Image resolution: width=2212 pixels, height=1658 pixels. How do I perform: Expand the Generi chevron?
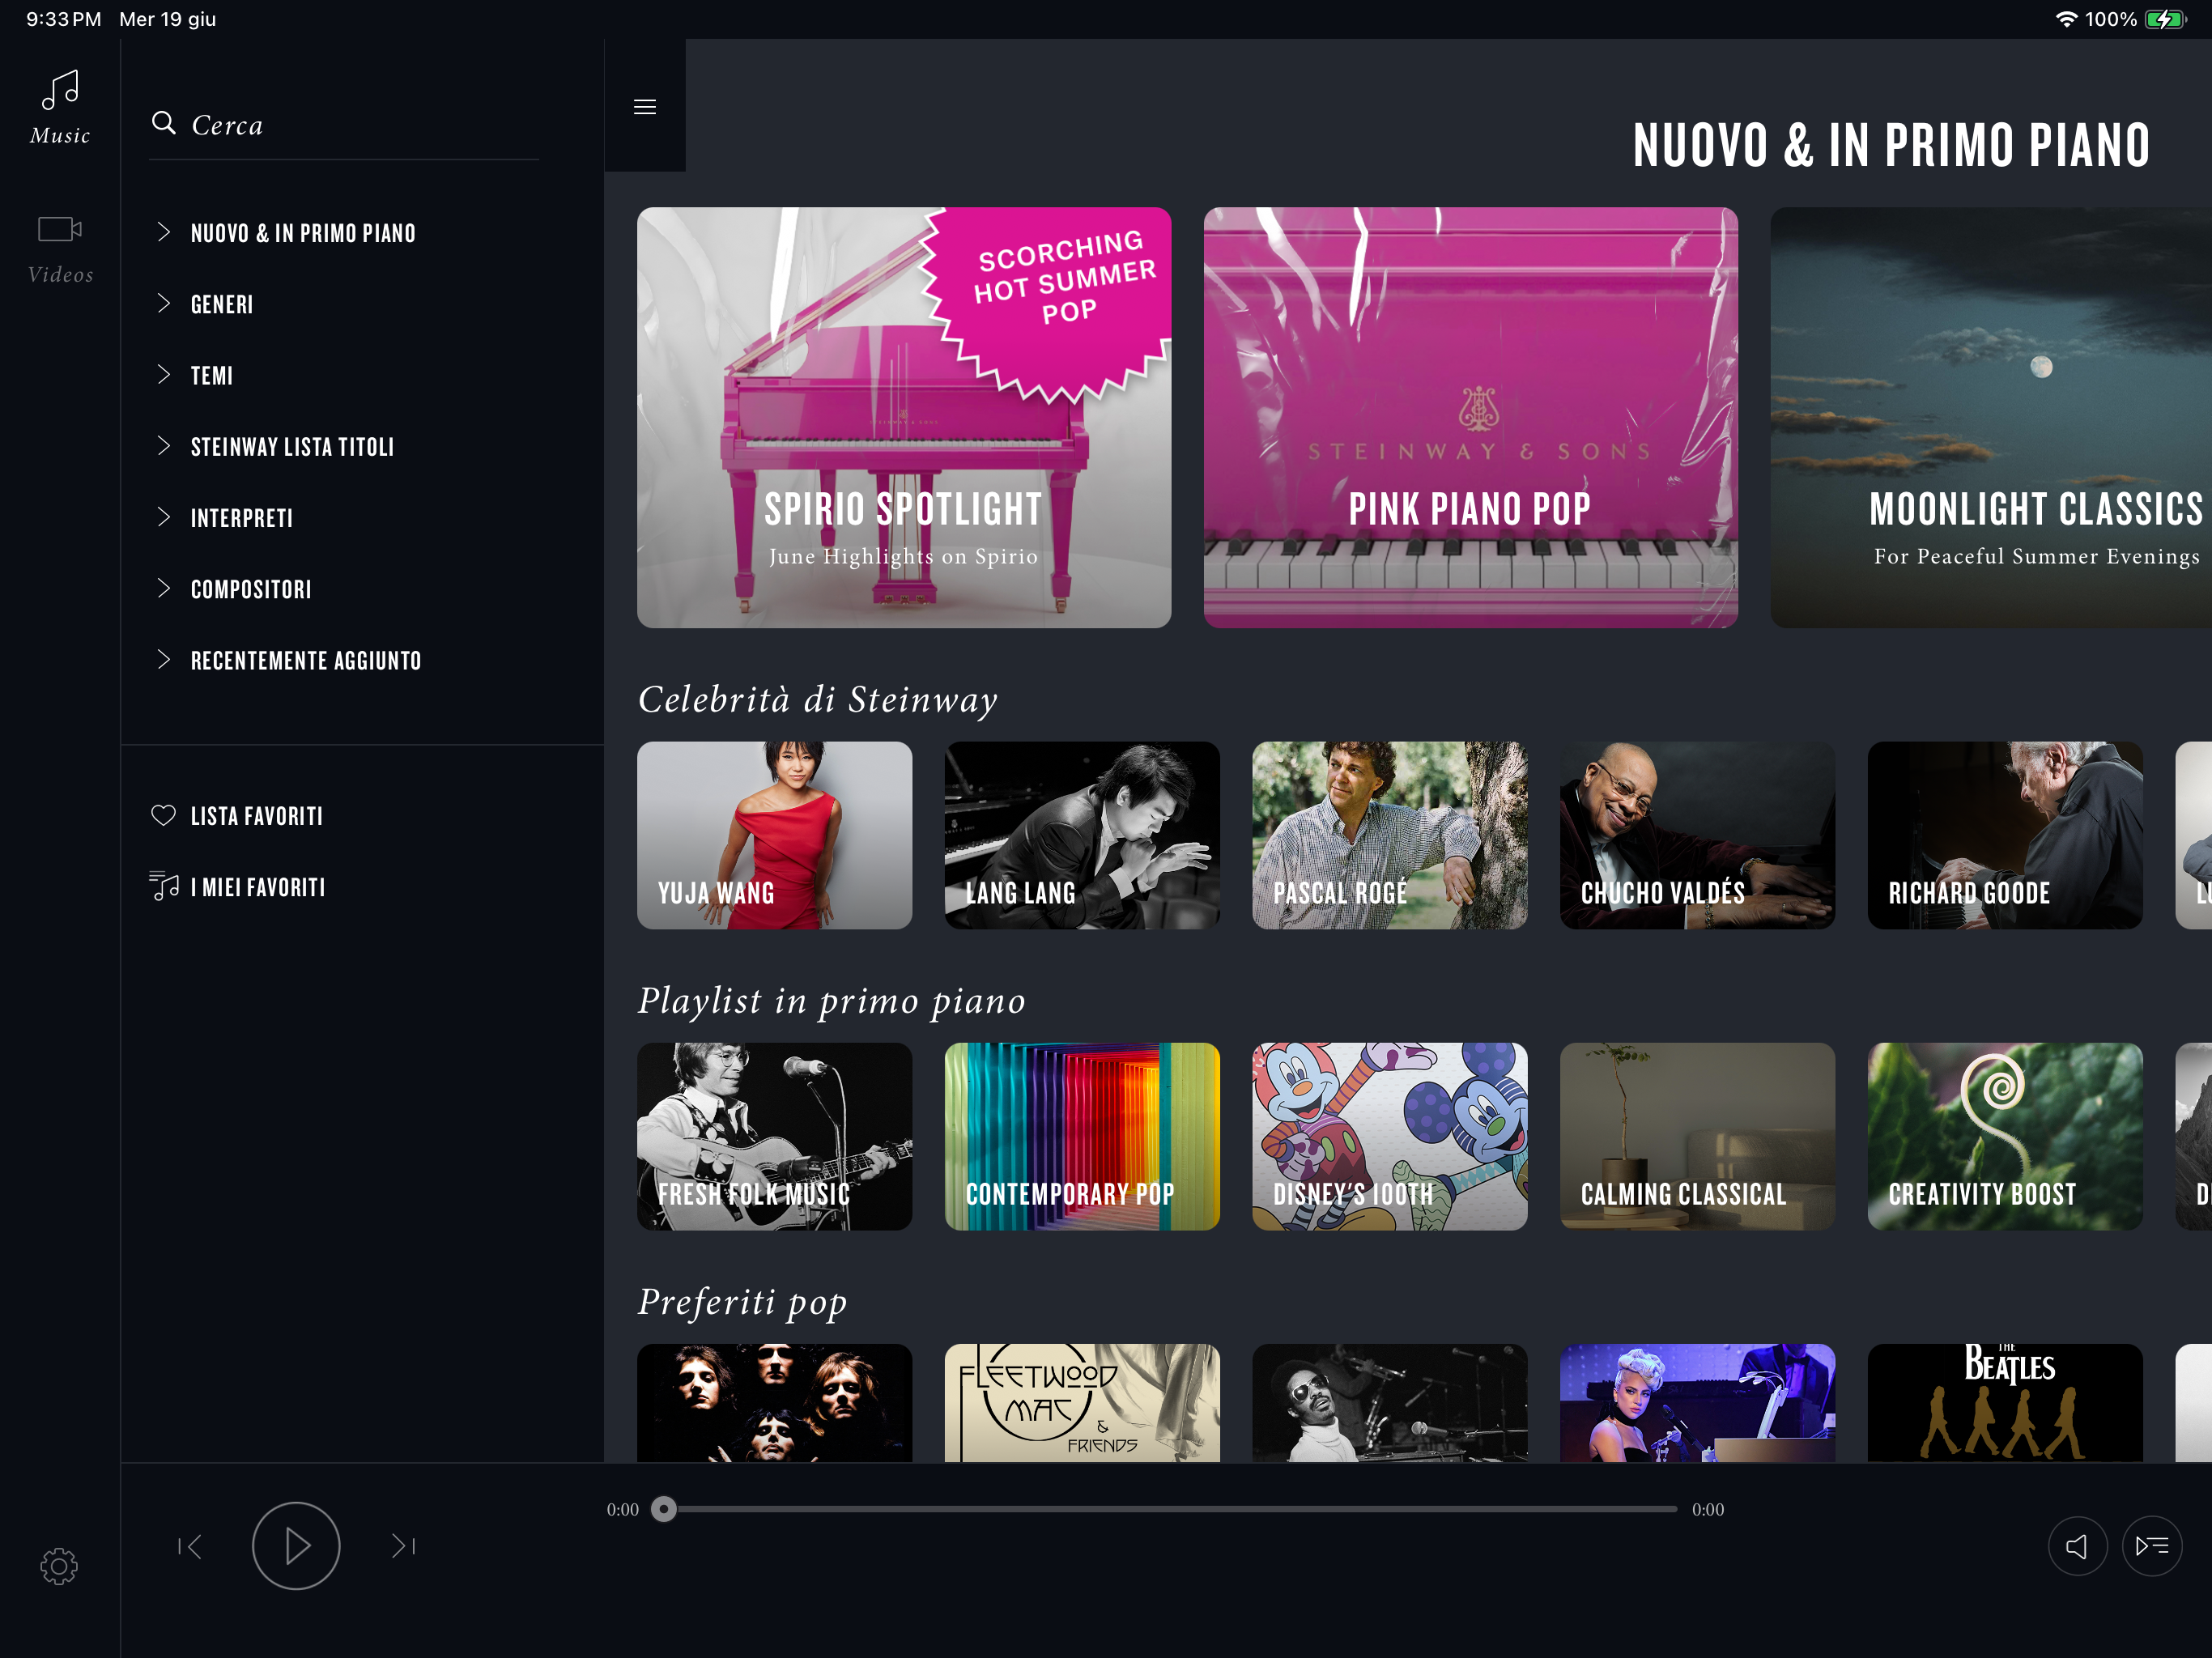[164, 303]
